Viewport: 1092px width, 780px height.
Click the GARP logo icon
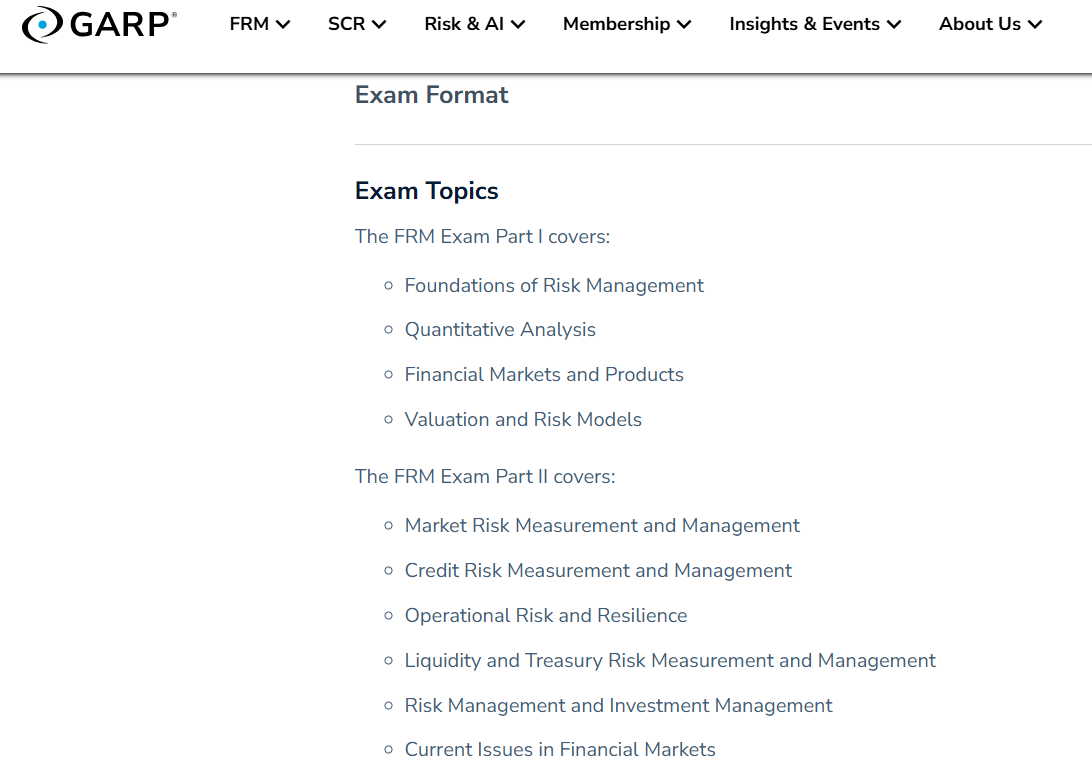click(43, 24)
